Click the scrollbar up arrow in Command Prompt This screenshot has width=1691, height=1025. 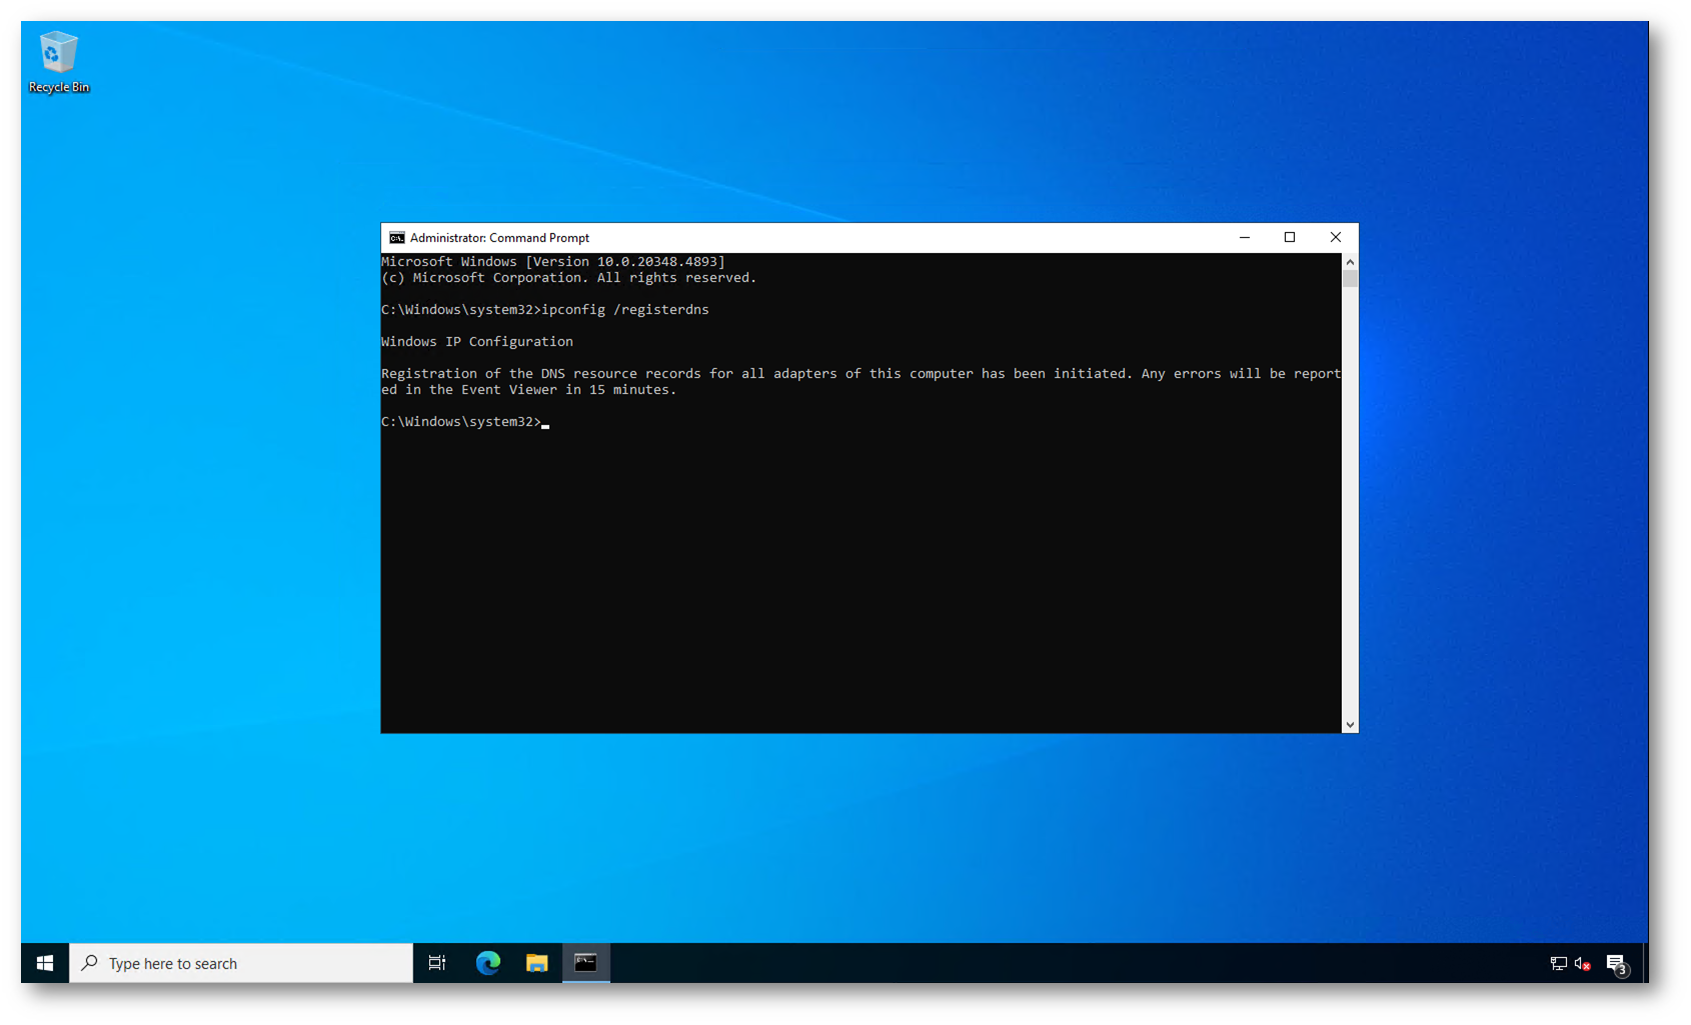click(1350, 262)
